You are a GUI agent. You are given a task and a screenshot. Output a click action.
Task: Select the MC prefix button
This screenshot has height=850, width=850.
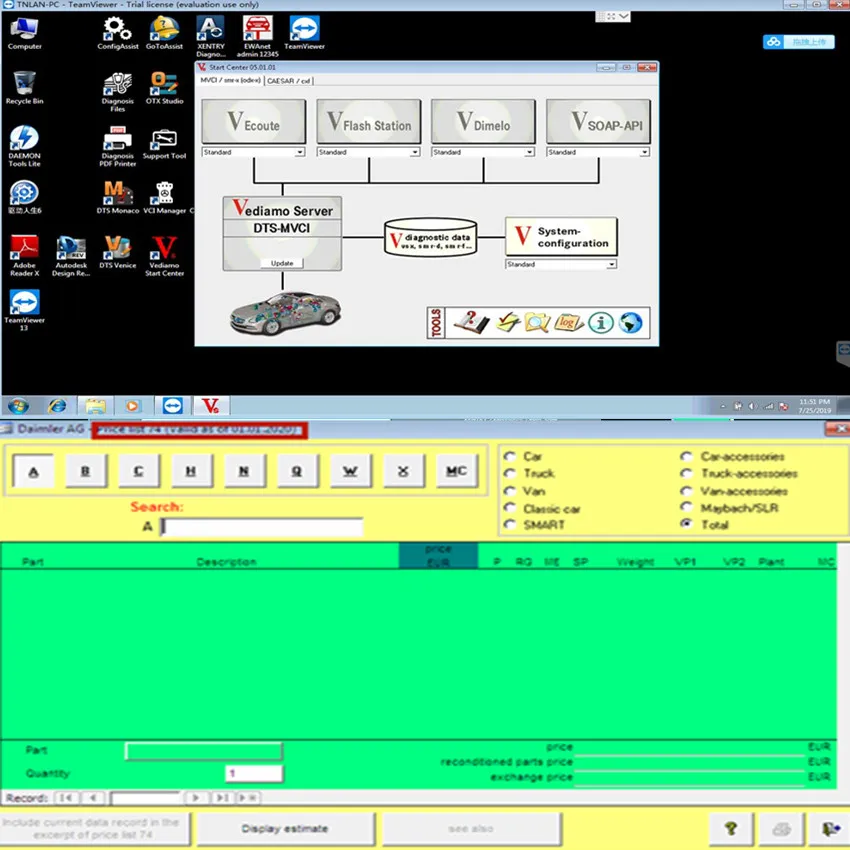pyautogui.click(x=456, y=471)
